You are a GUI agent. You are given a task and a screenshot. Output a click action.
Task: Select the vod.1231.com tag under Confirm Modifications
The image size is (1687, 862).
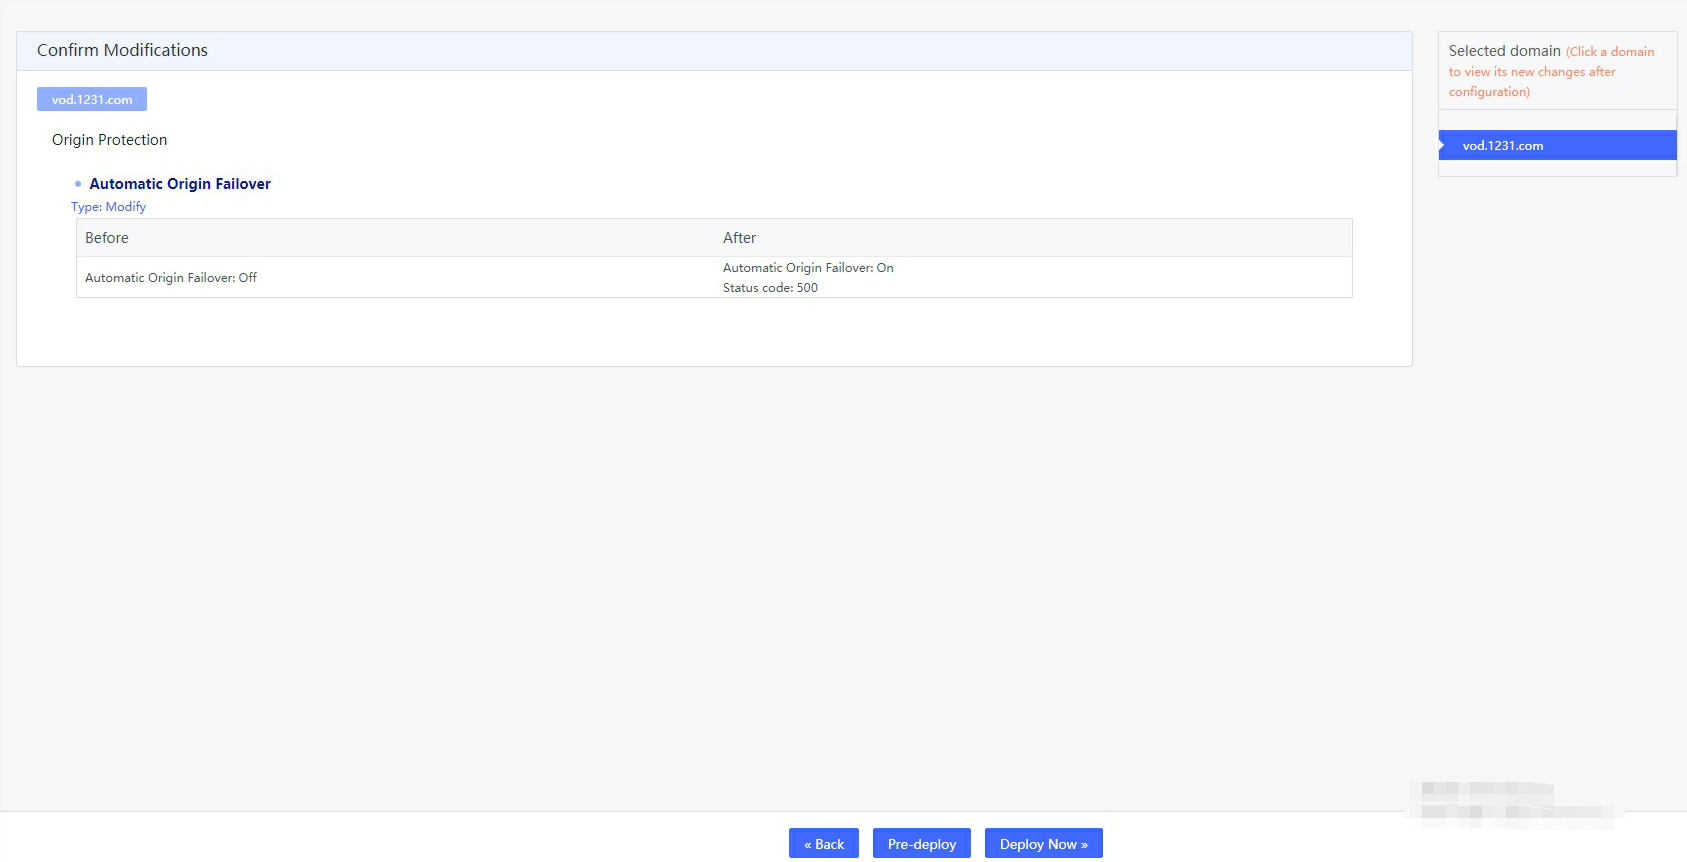tap(92, 99)
